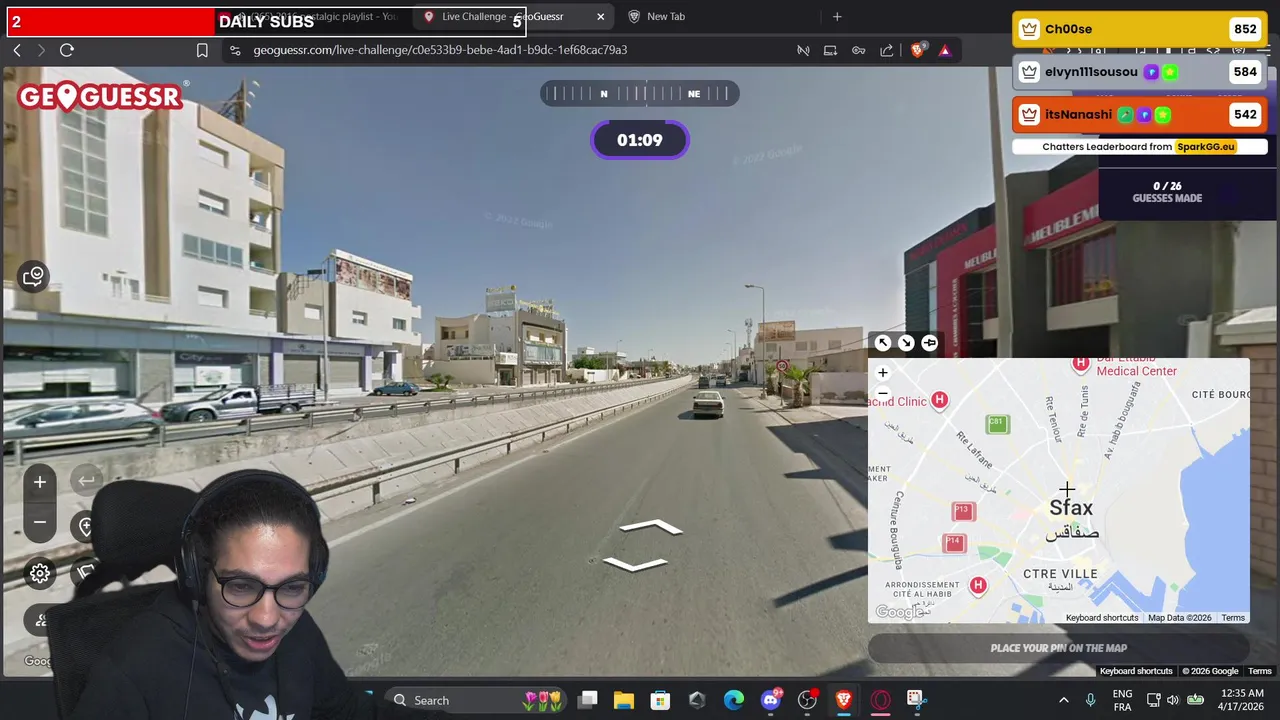Go back with the browser back arrow
This screenshot has height=720, width=1280.
[x=17, y=50]
